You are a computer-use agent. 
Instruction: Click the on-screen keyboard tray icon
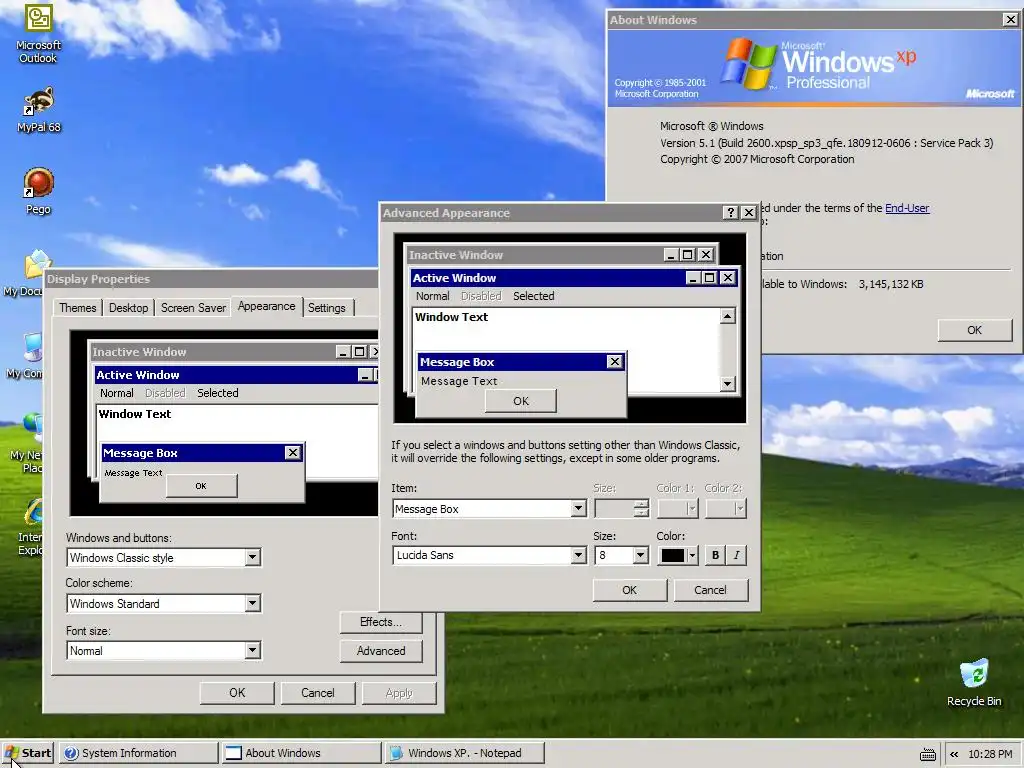click(927, 754)
